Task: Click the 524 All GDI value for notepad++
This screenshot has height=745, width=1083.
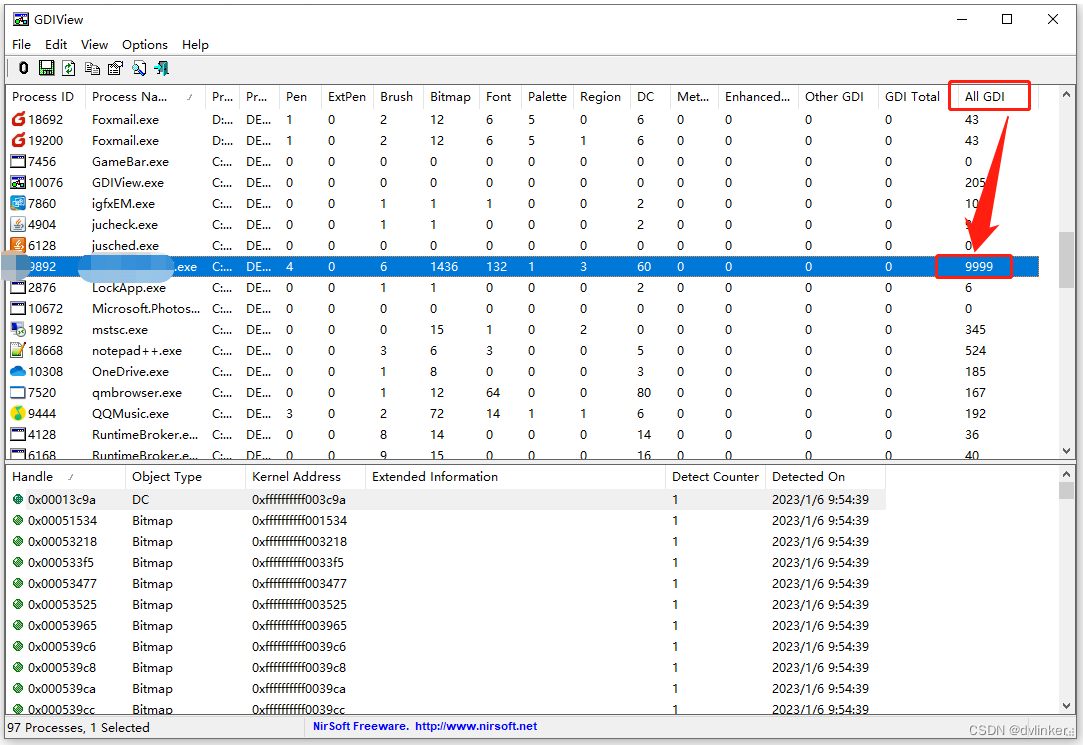Action: click(x=975, y=351)
